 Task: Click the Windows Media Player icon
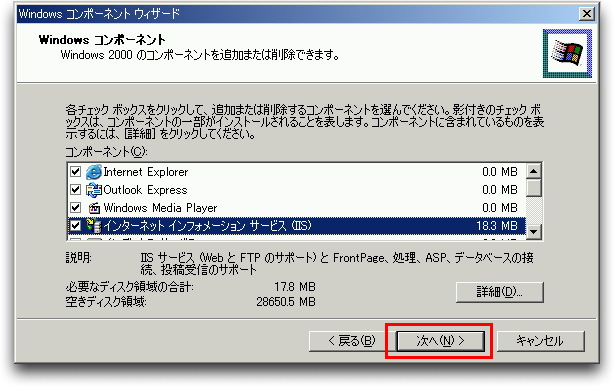pyautogui.click(x=94, y=208)
